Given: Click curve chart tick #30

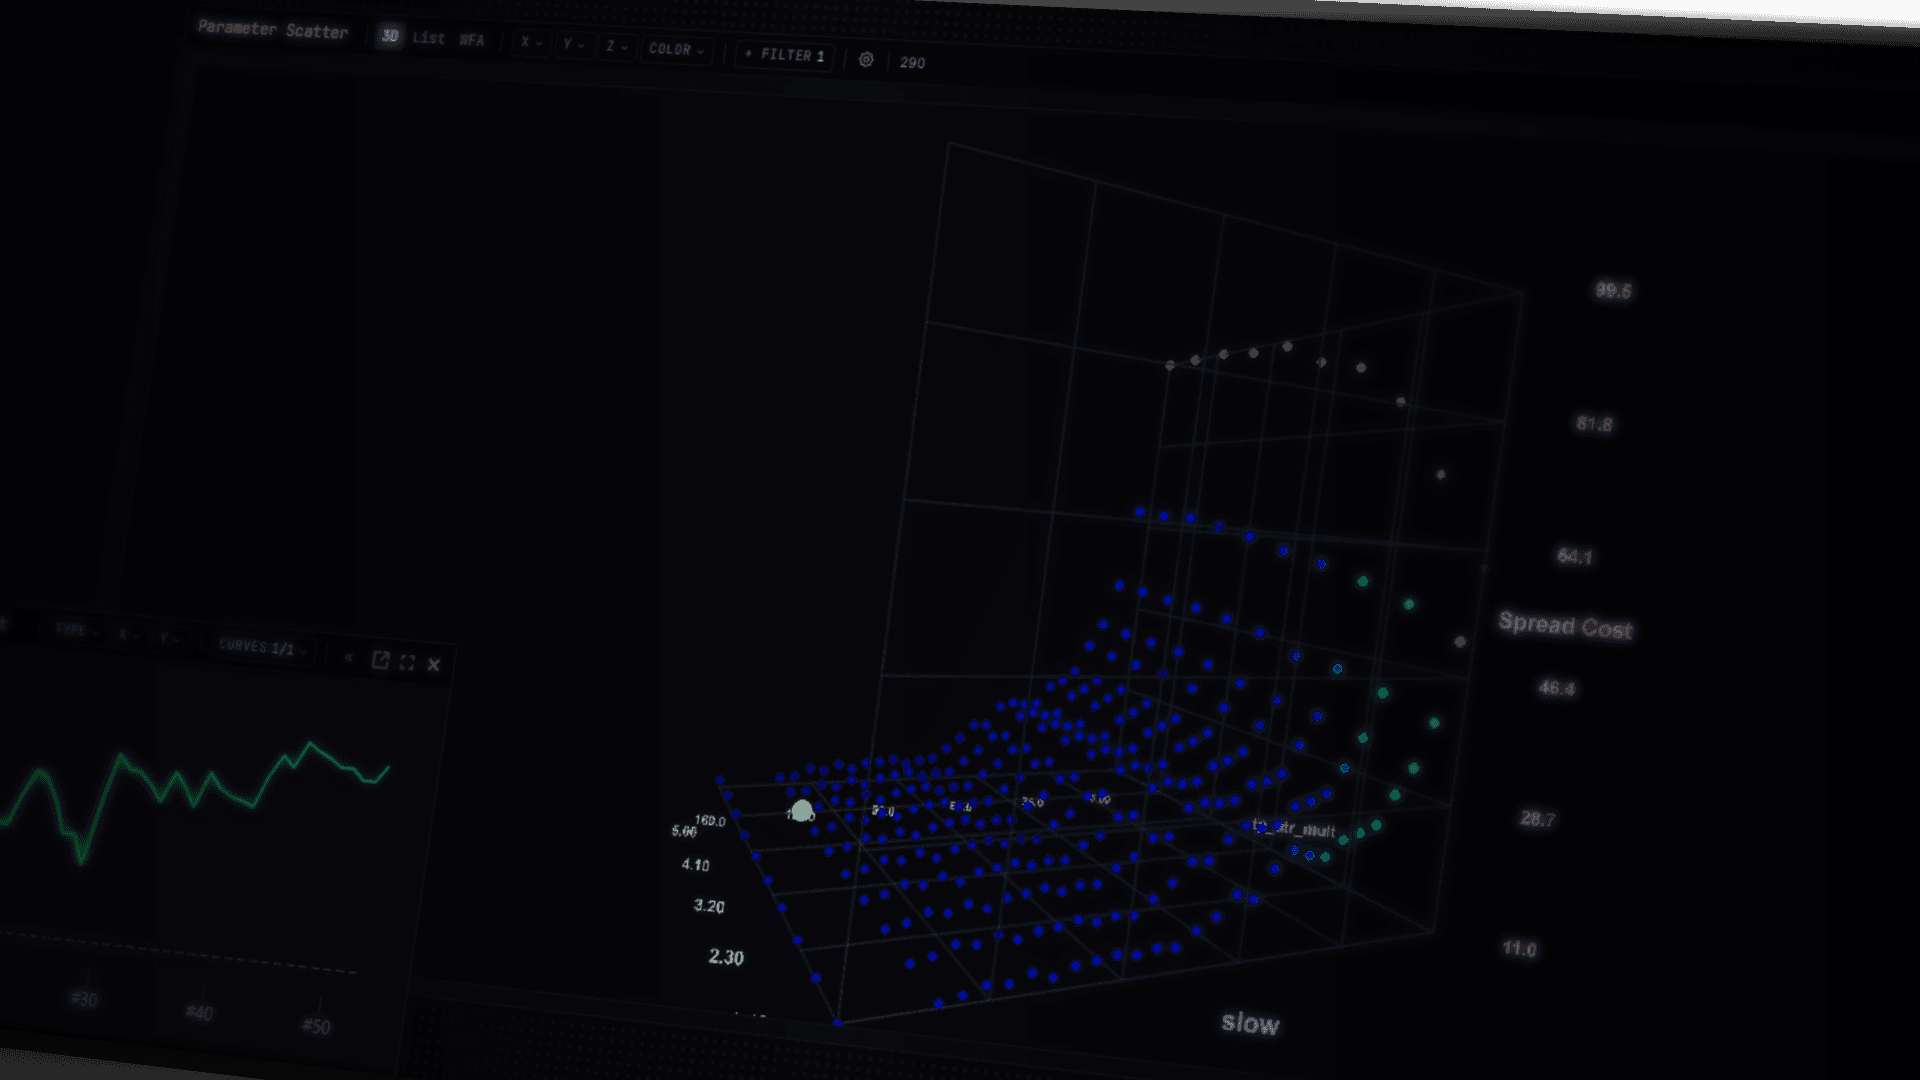Looking at the screenshot, I should click(x=84, y=999).
